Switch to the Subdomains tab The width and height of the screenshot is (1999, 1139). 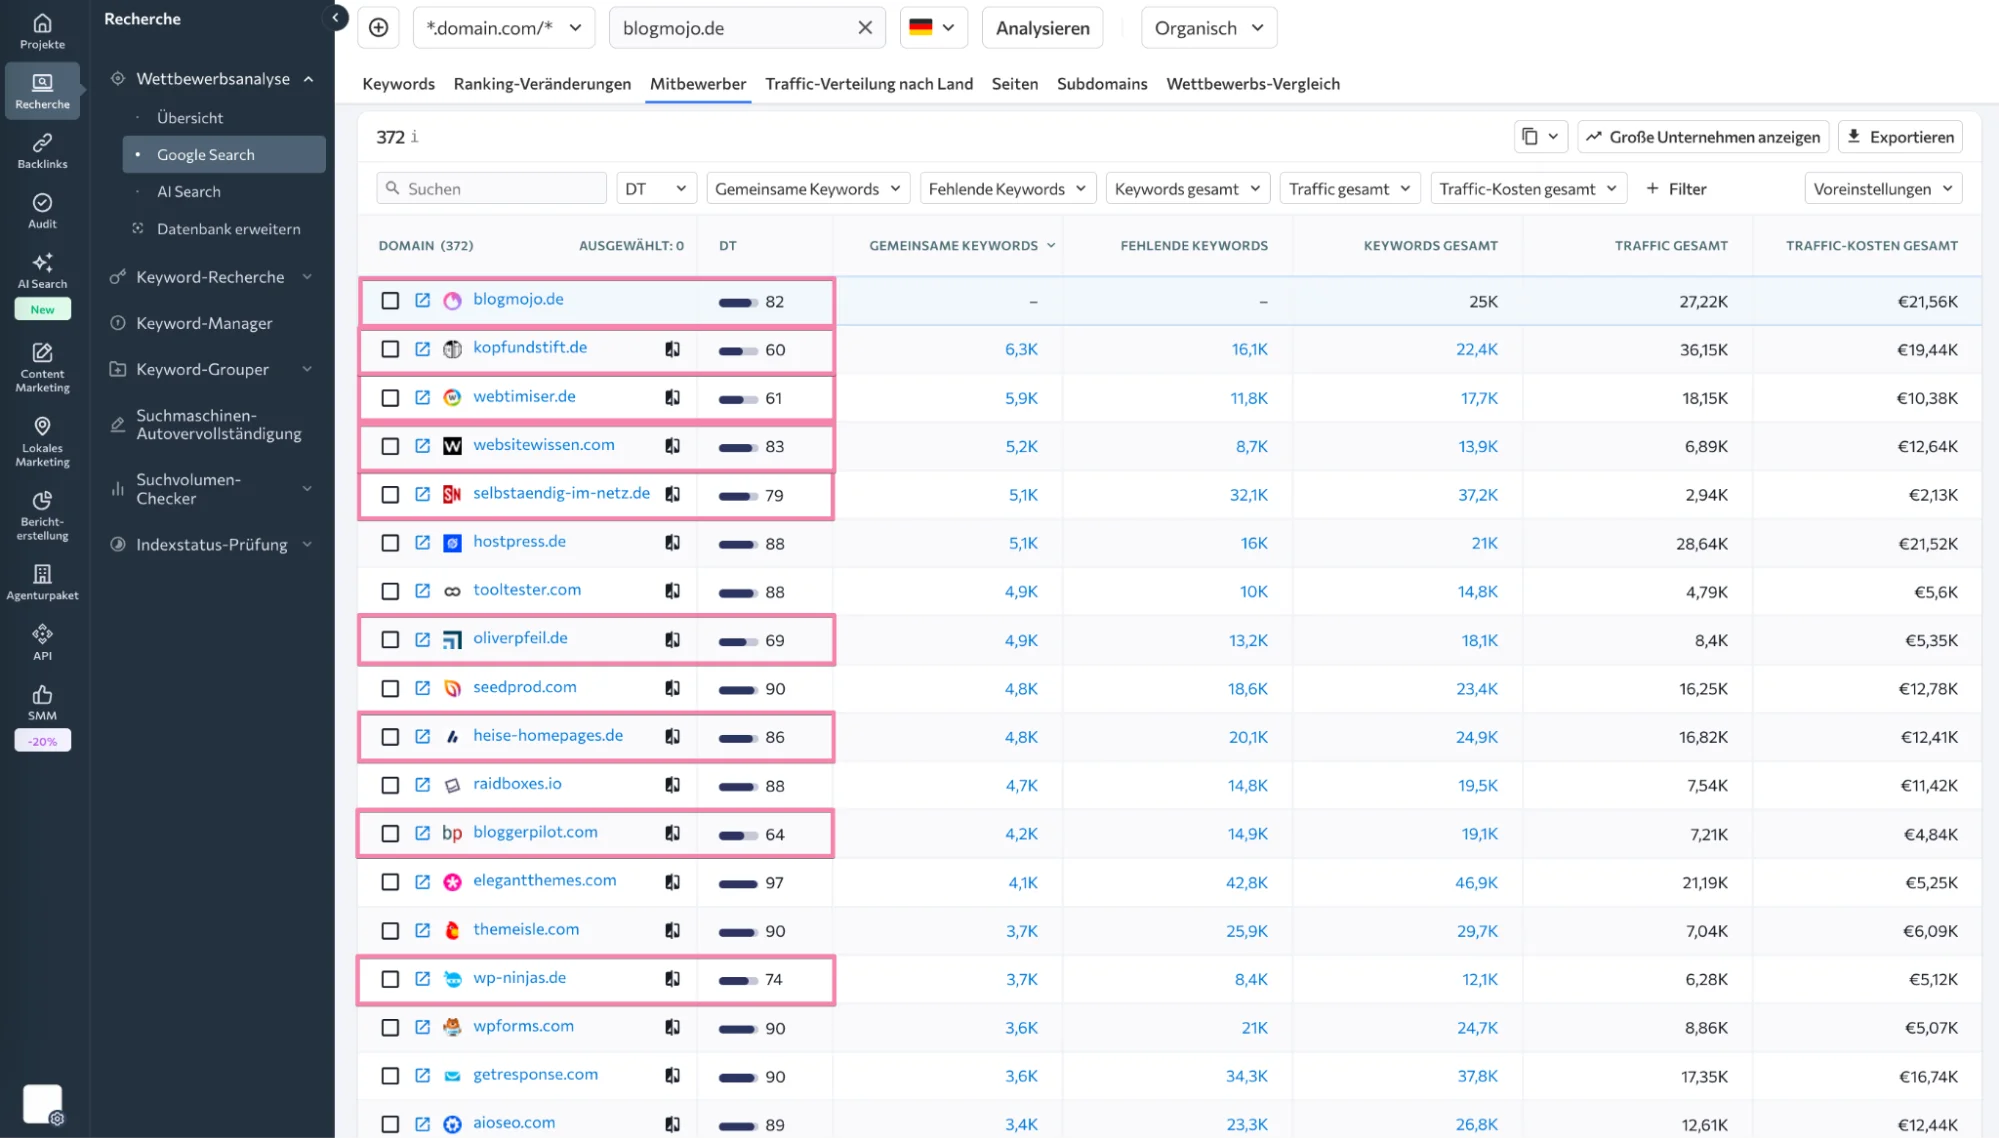[x=1102, y=84]
